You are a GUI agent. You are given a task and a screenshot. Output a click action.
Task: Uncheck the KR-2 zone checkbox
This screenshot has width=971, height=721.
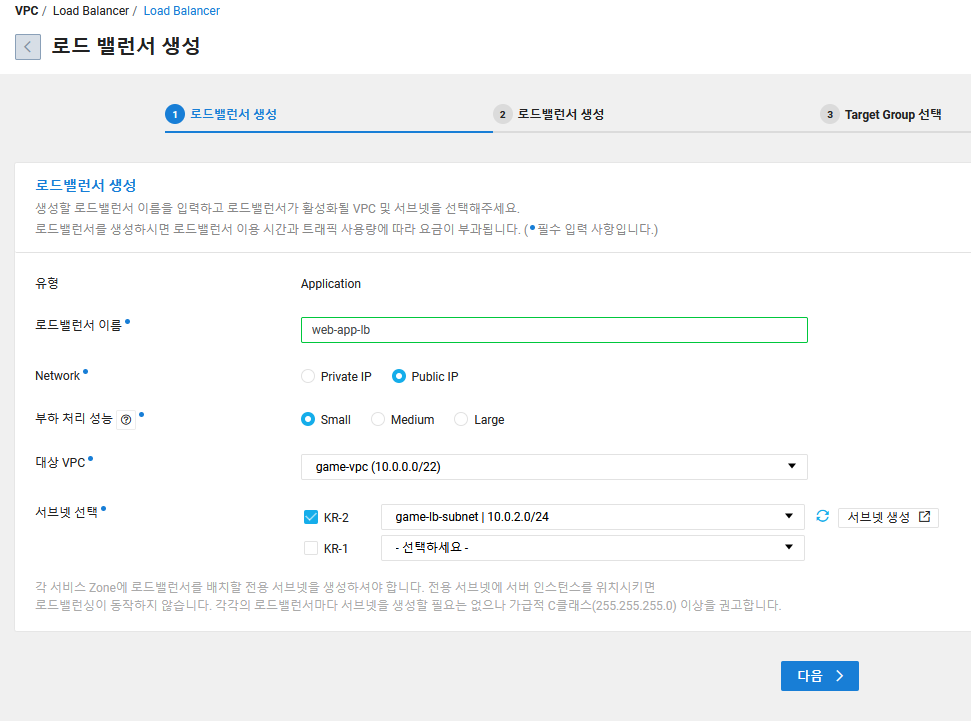[x=311, y=517]
